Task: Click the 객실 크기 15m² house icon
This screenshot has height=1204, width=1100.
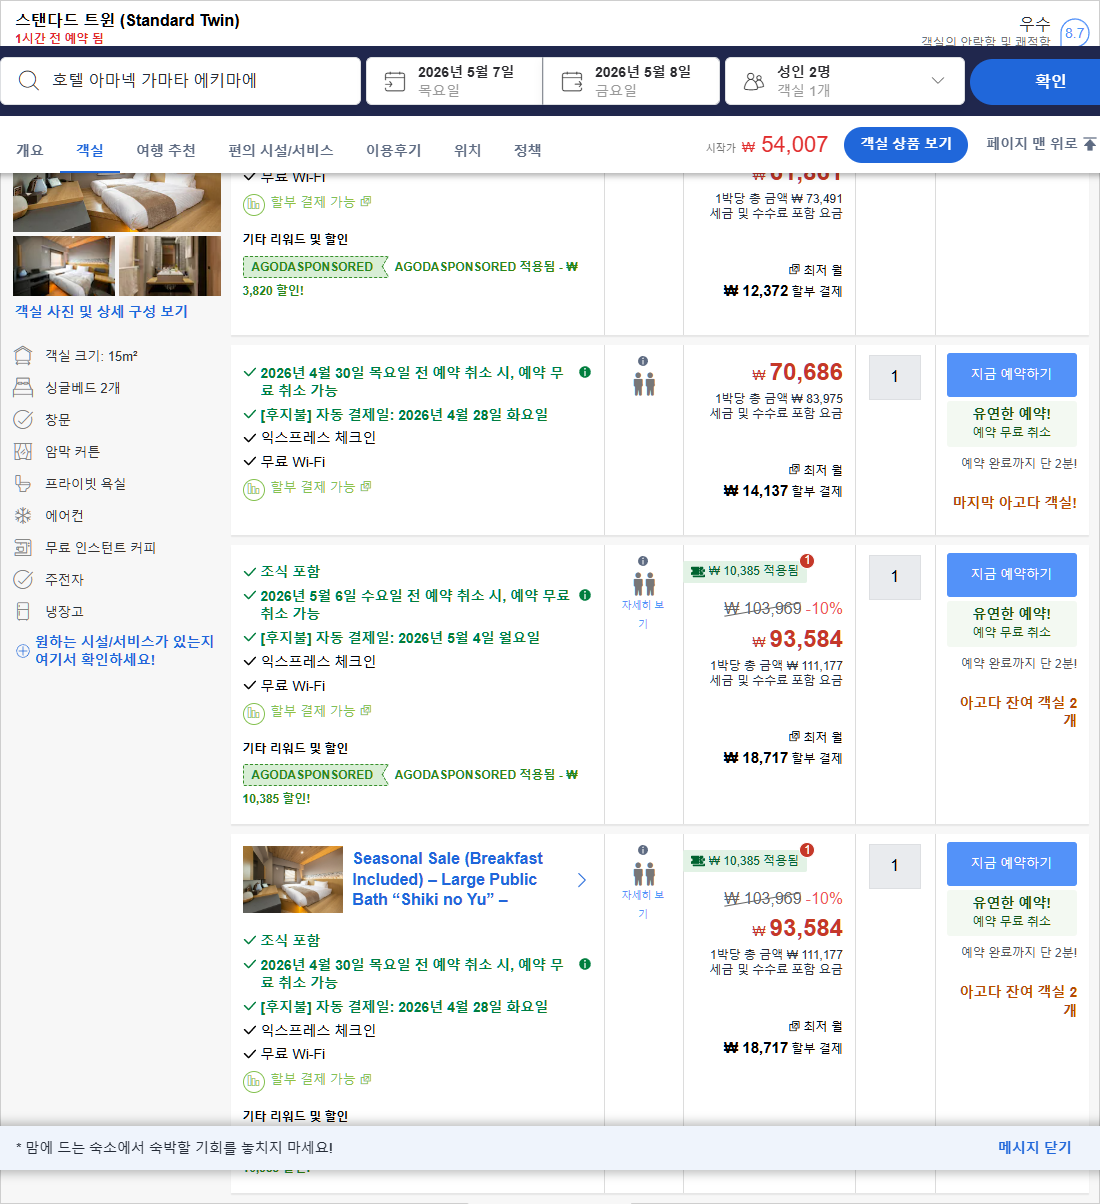Action: click(23, 356)
